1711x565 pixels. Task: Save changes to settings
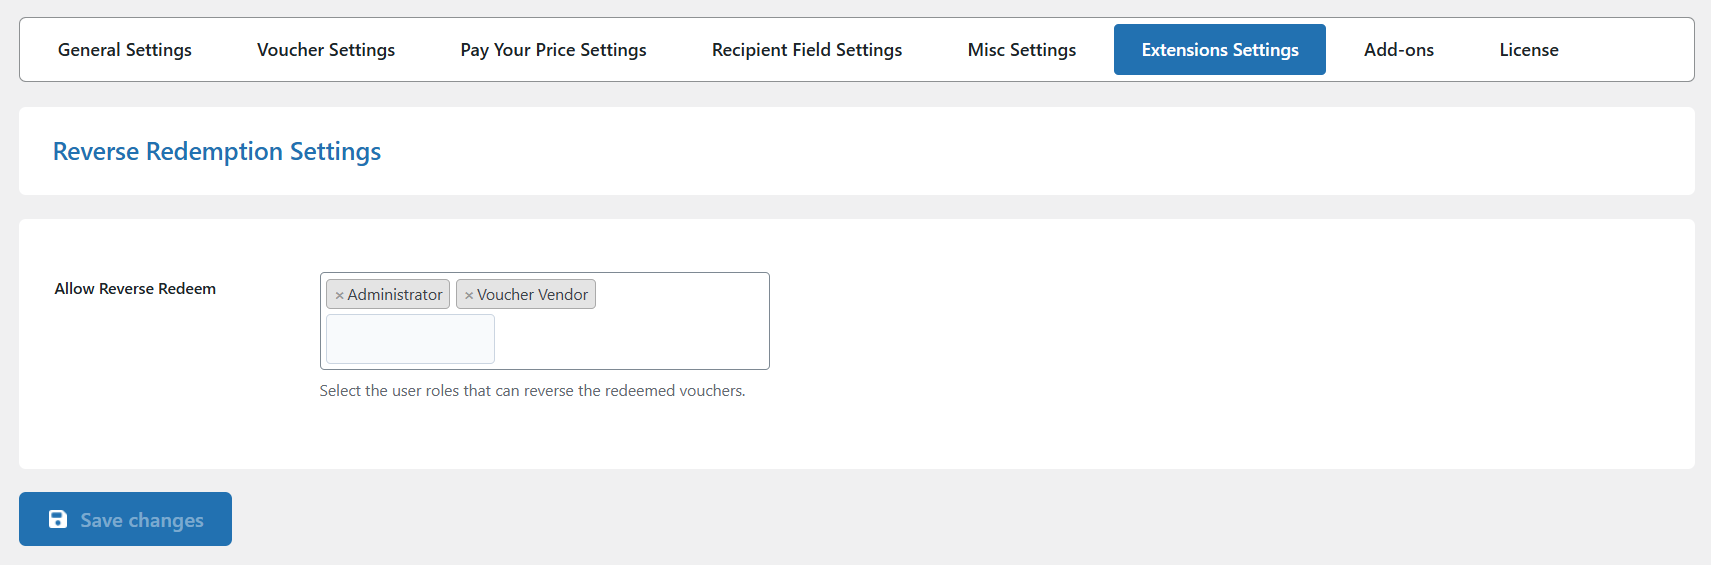point(125,519)
